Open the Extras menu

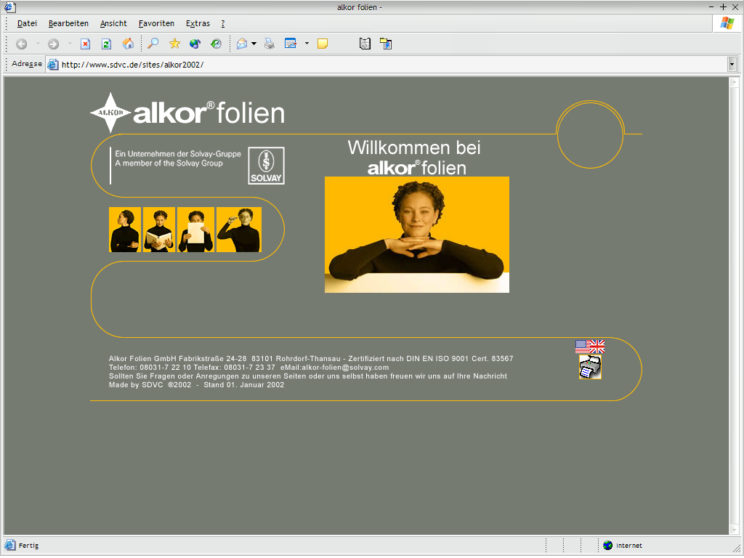(x=198, y=23)
